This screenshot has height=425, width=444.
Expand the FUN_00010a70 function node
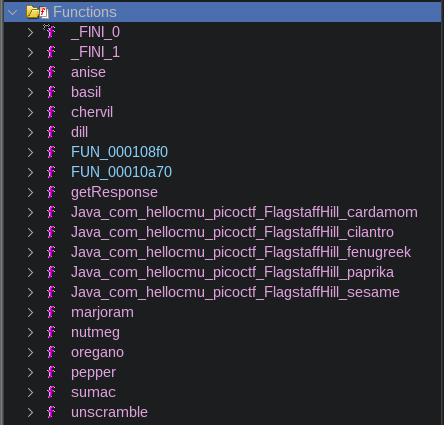[x=30, y=172]
